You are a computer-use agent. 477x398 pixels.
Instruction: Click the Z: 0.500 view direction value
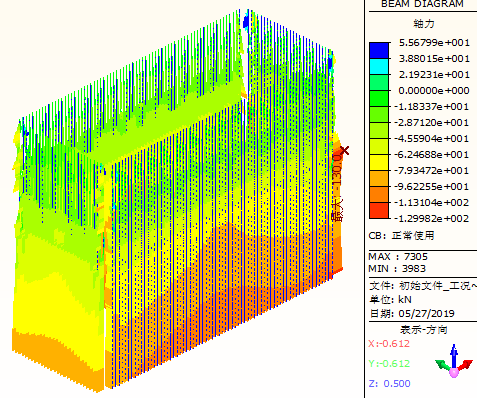pyautogui.click(x=389, y=383)
